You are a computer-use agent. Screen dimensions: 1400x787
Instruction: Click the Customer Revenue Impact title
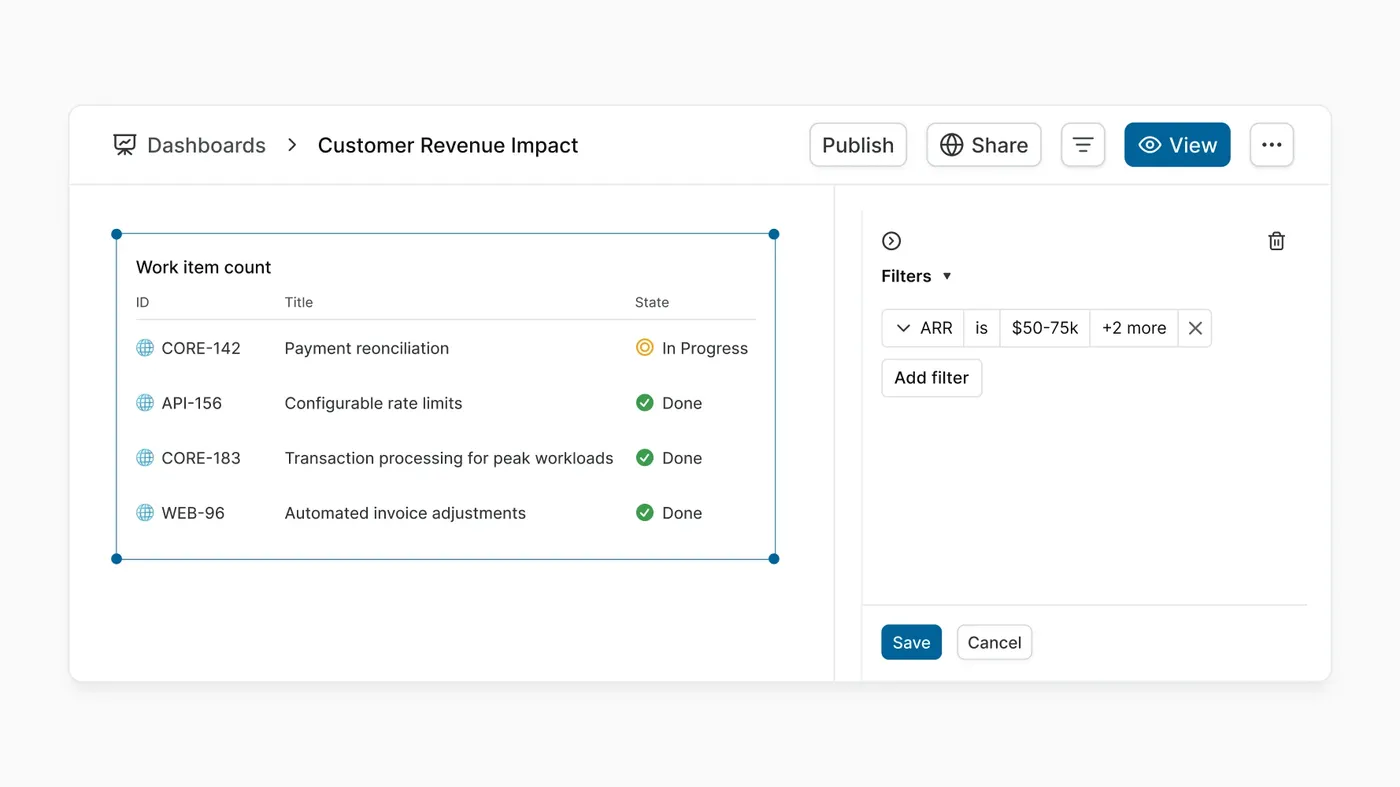[448, 145]
